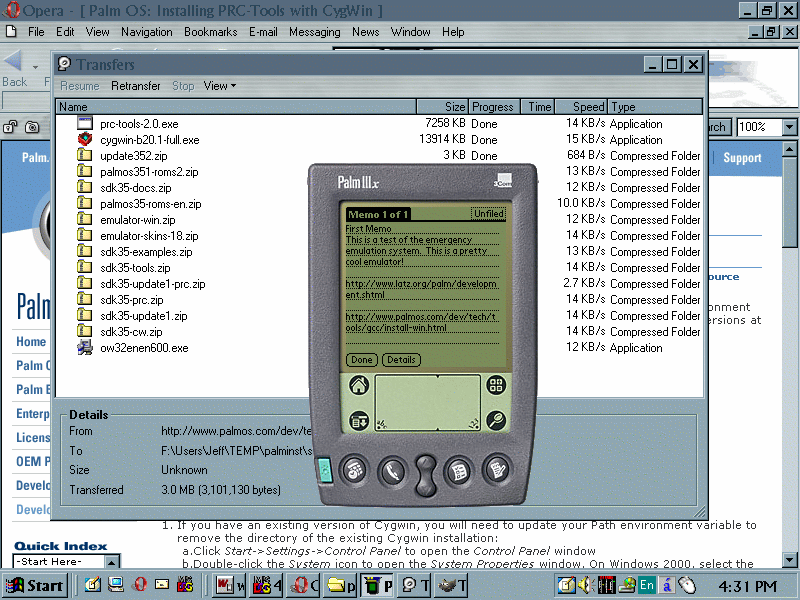Click the cygwin-b20.1-full.exe file icon
800x600 pixels.
click(x=85, y=139)
